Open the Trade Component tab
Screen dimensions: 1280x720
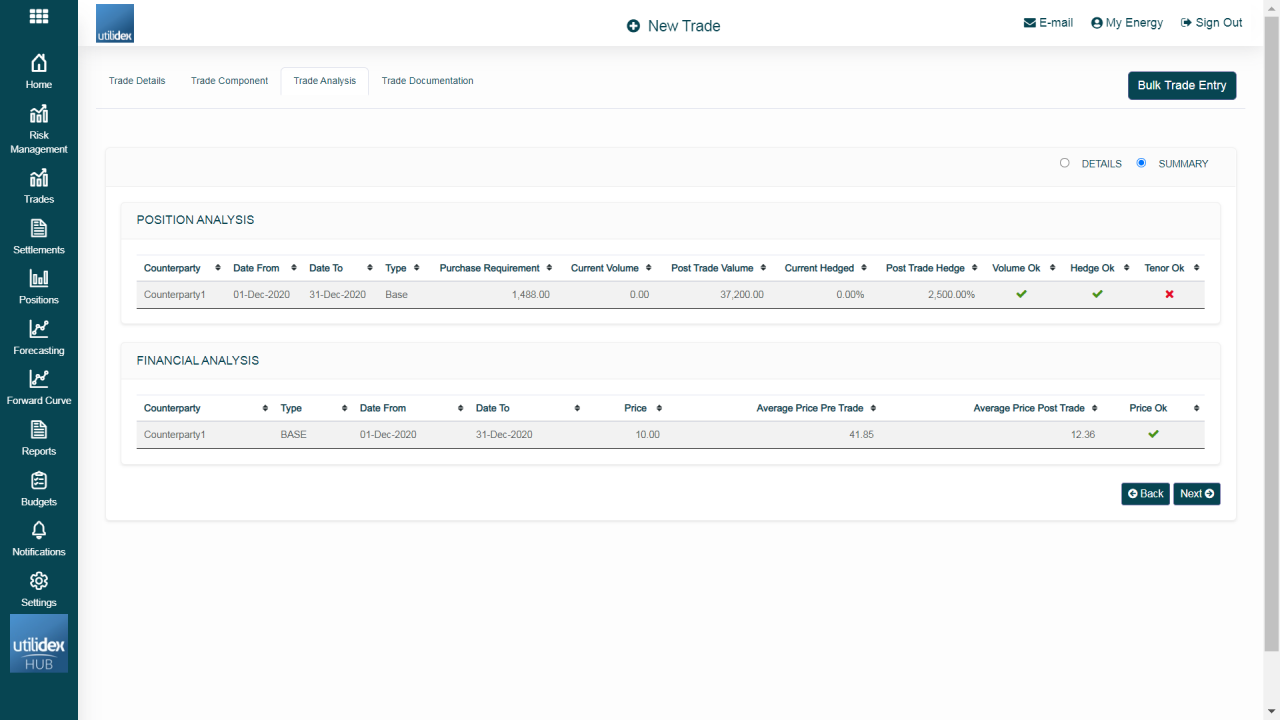pos(229,80)
